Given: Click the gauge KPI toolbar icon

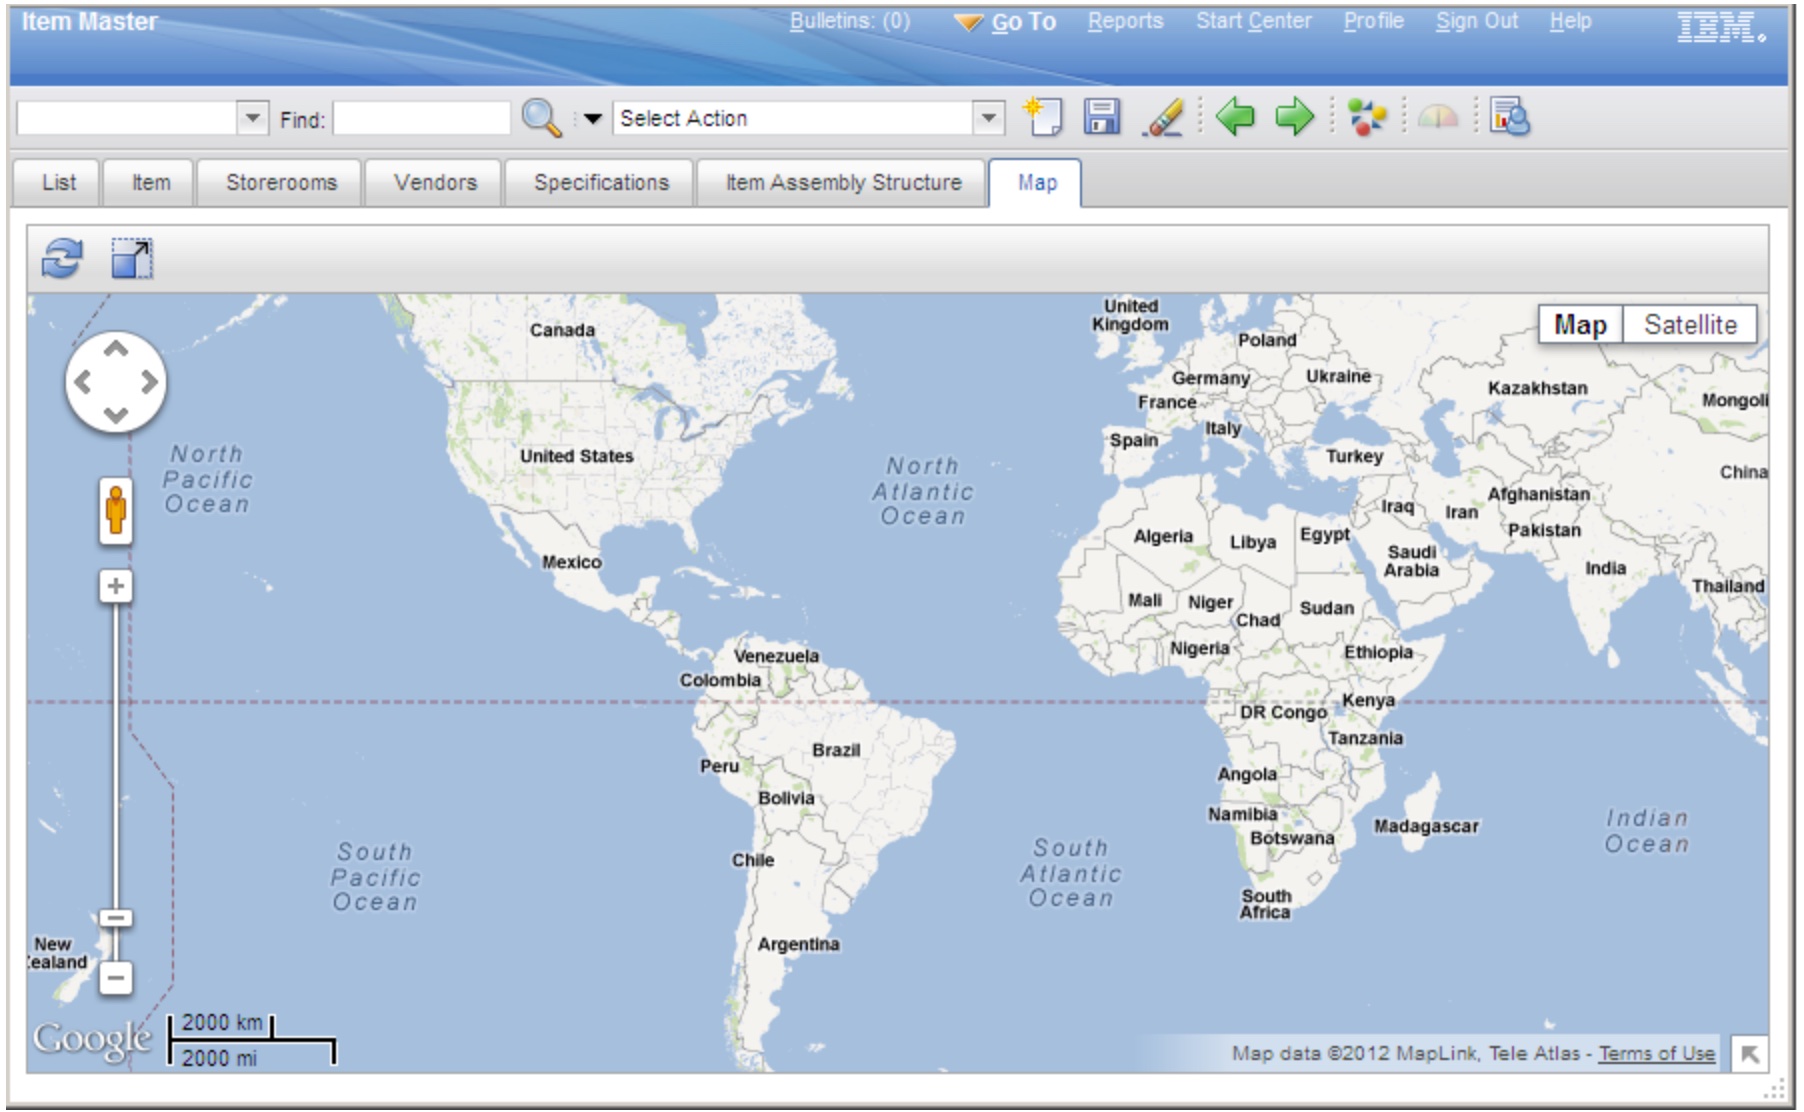Looking at the screenshot, I should (1438, 117).
